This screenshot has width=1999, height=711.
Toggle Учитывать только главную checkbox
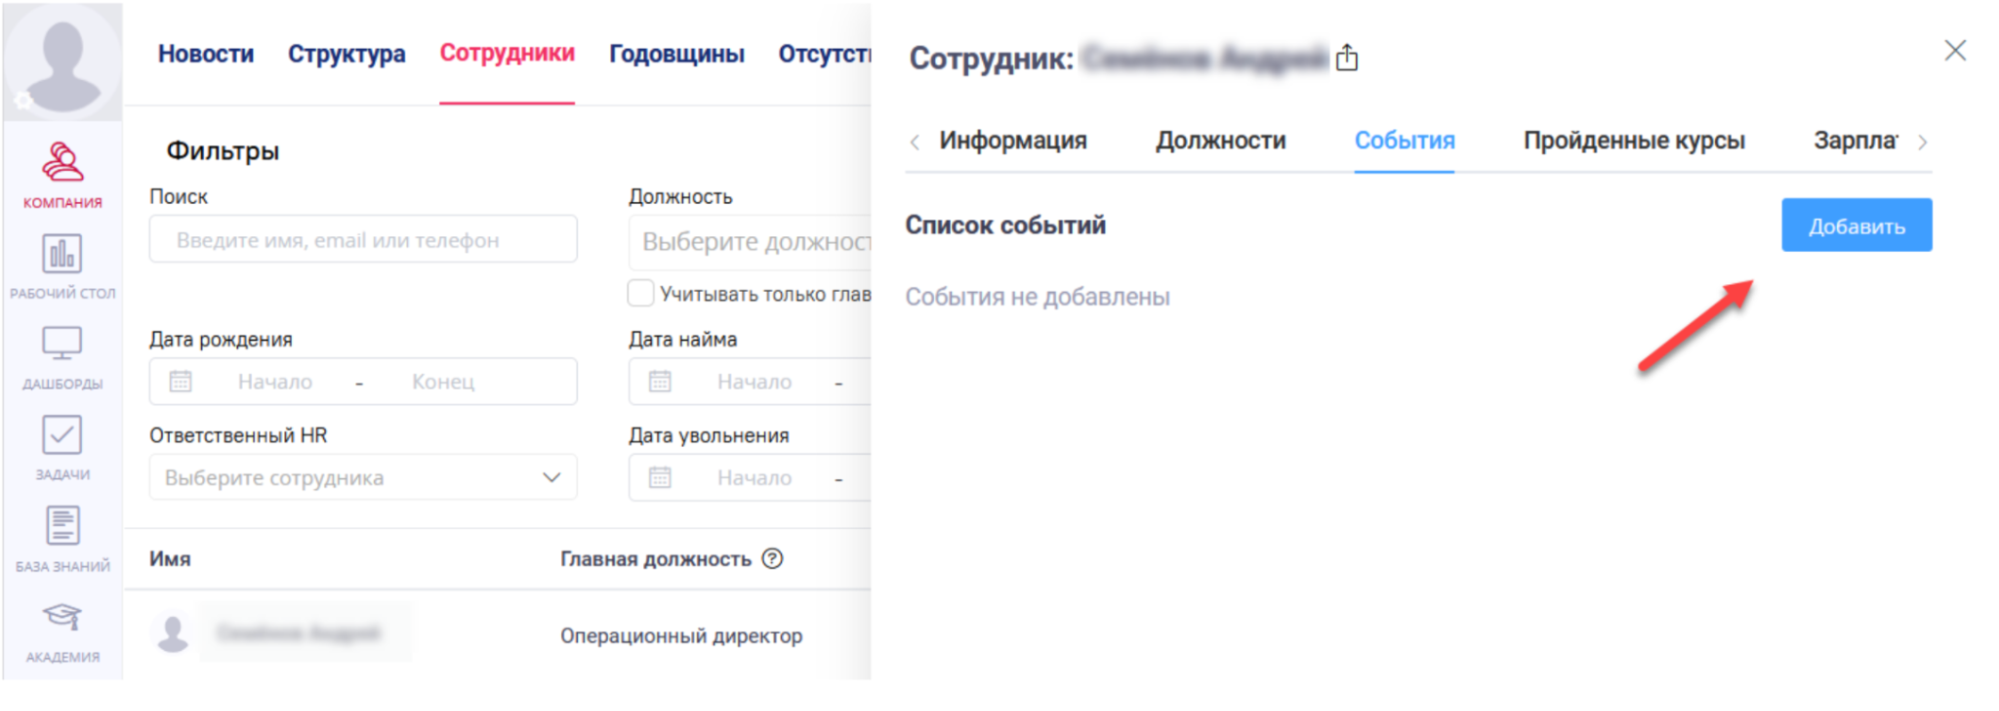(x=641, y=293)
